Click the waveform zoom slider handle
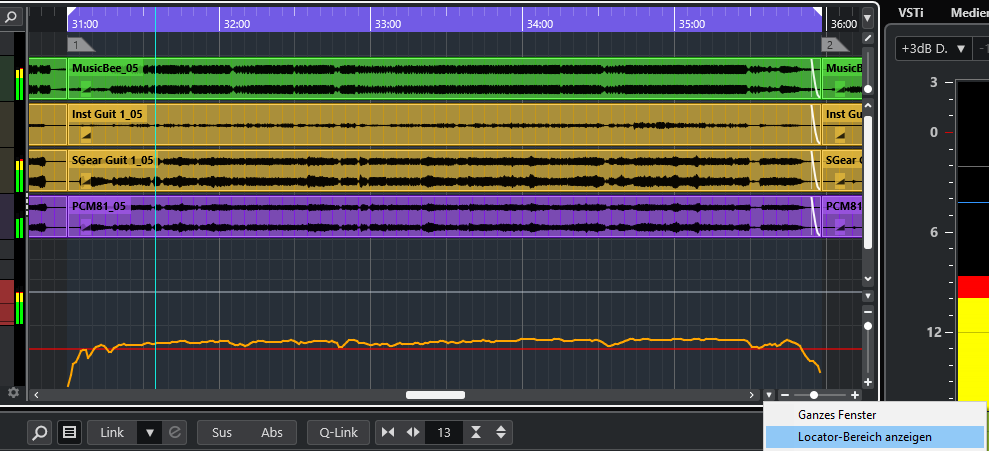This screenshot has height=451, width=989. (868, 90)
